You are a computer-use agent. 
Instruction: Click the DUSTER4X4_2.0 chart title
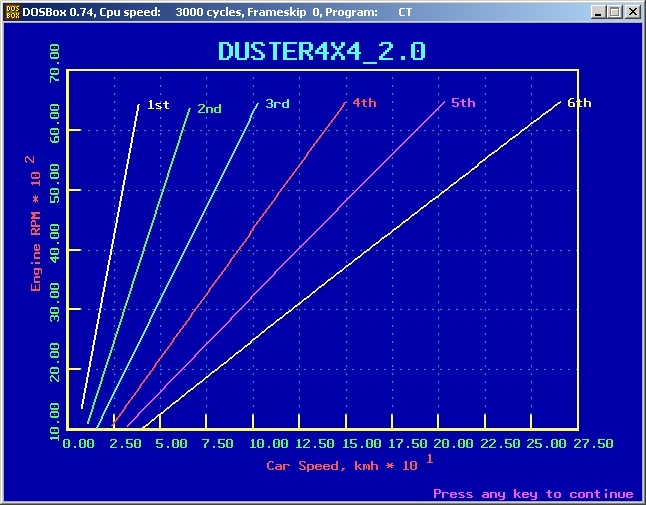pos(322,52)
